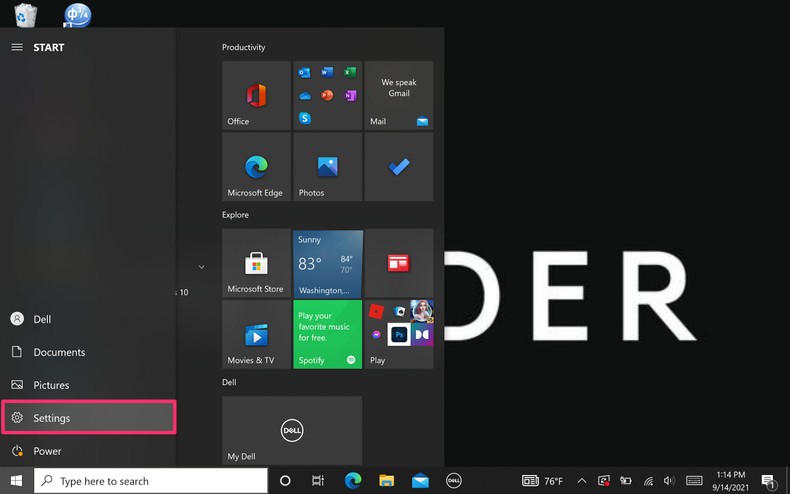The height and width of the screenshot is (494, 790).
Task: Open Movies & TV tile
Action: click(256, 334)
